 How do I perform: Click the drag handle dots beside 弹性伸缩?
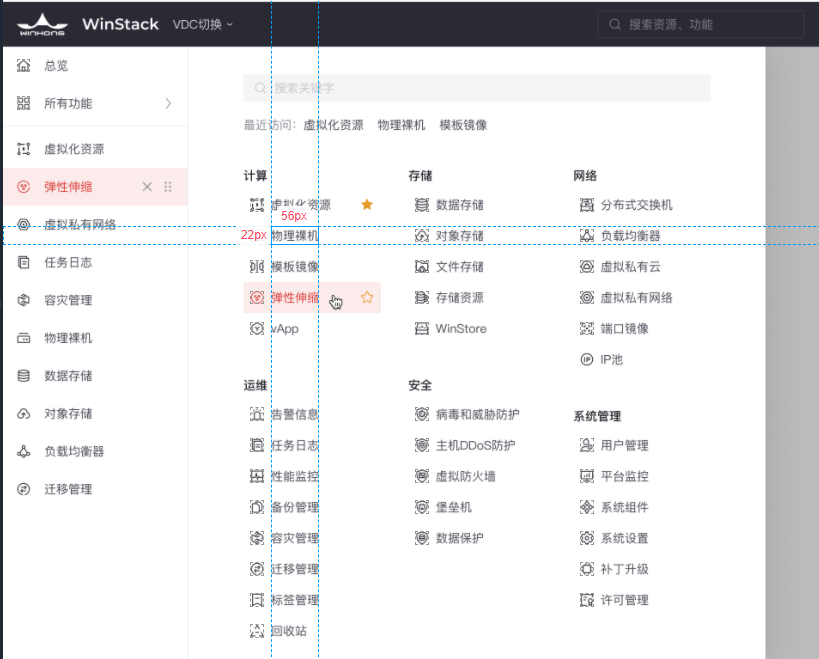click(168, 187)
